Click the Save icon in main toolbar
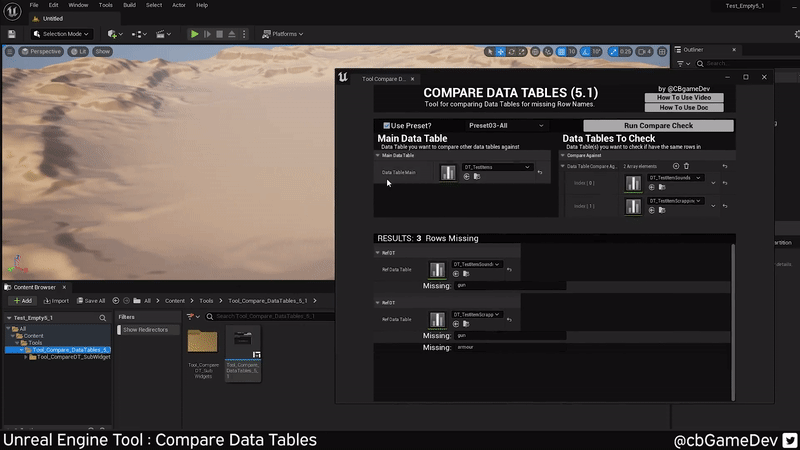 pos(11,34)
